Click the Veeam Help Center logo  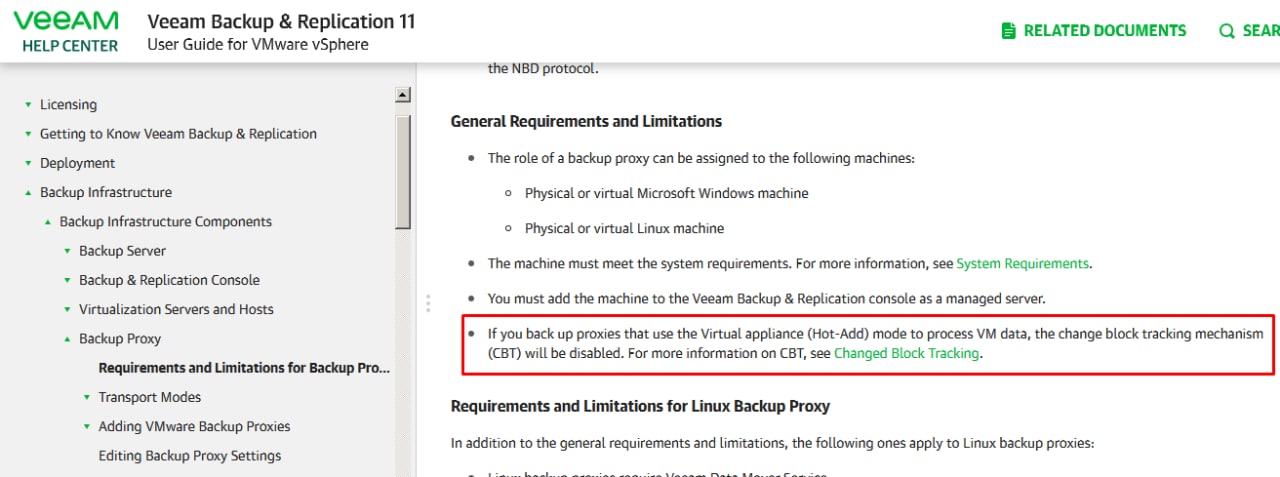(x=66, y=31)
